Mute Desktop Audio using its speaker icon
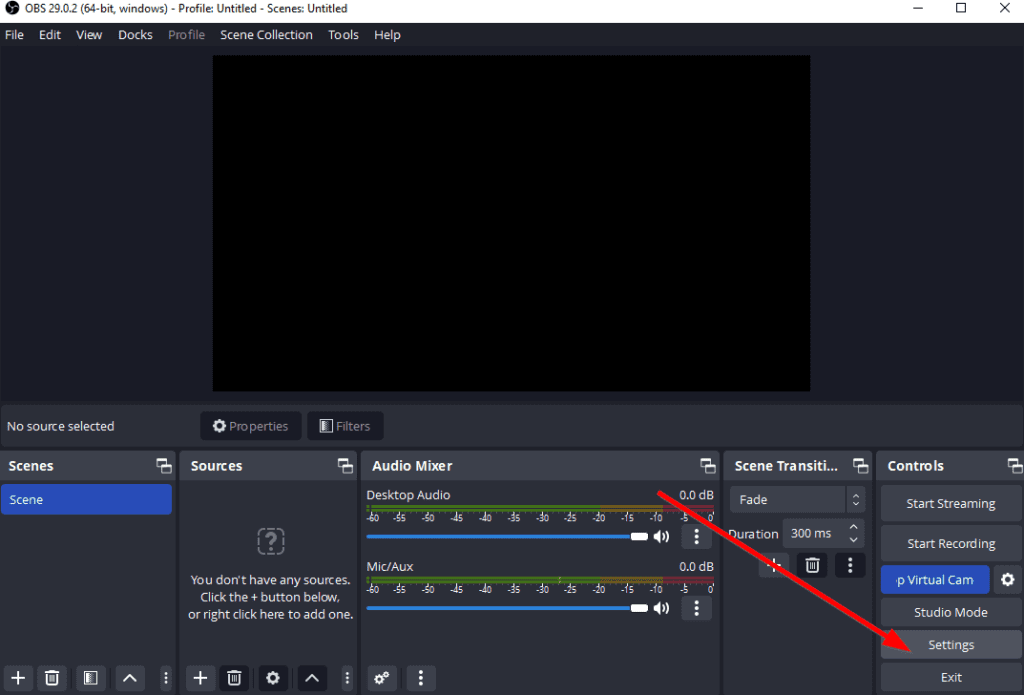Screen dimensions: 1024x695 661,536
